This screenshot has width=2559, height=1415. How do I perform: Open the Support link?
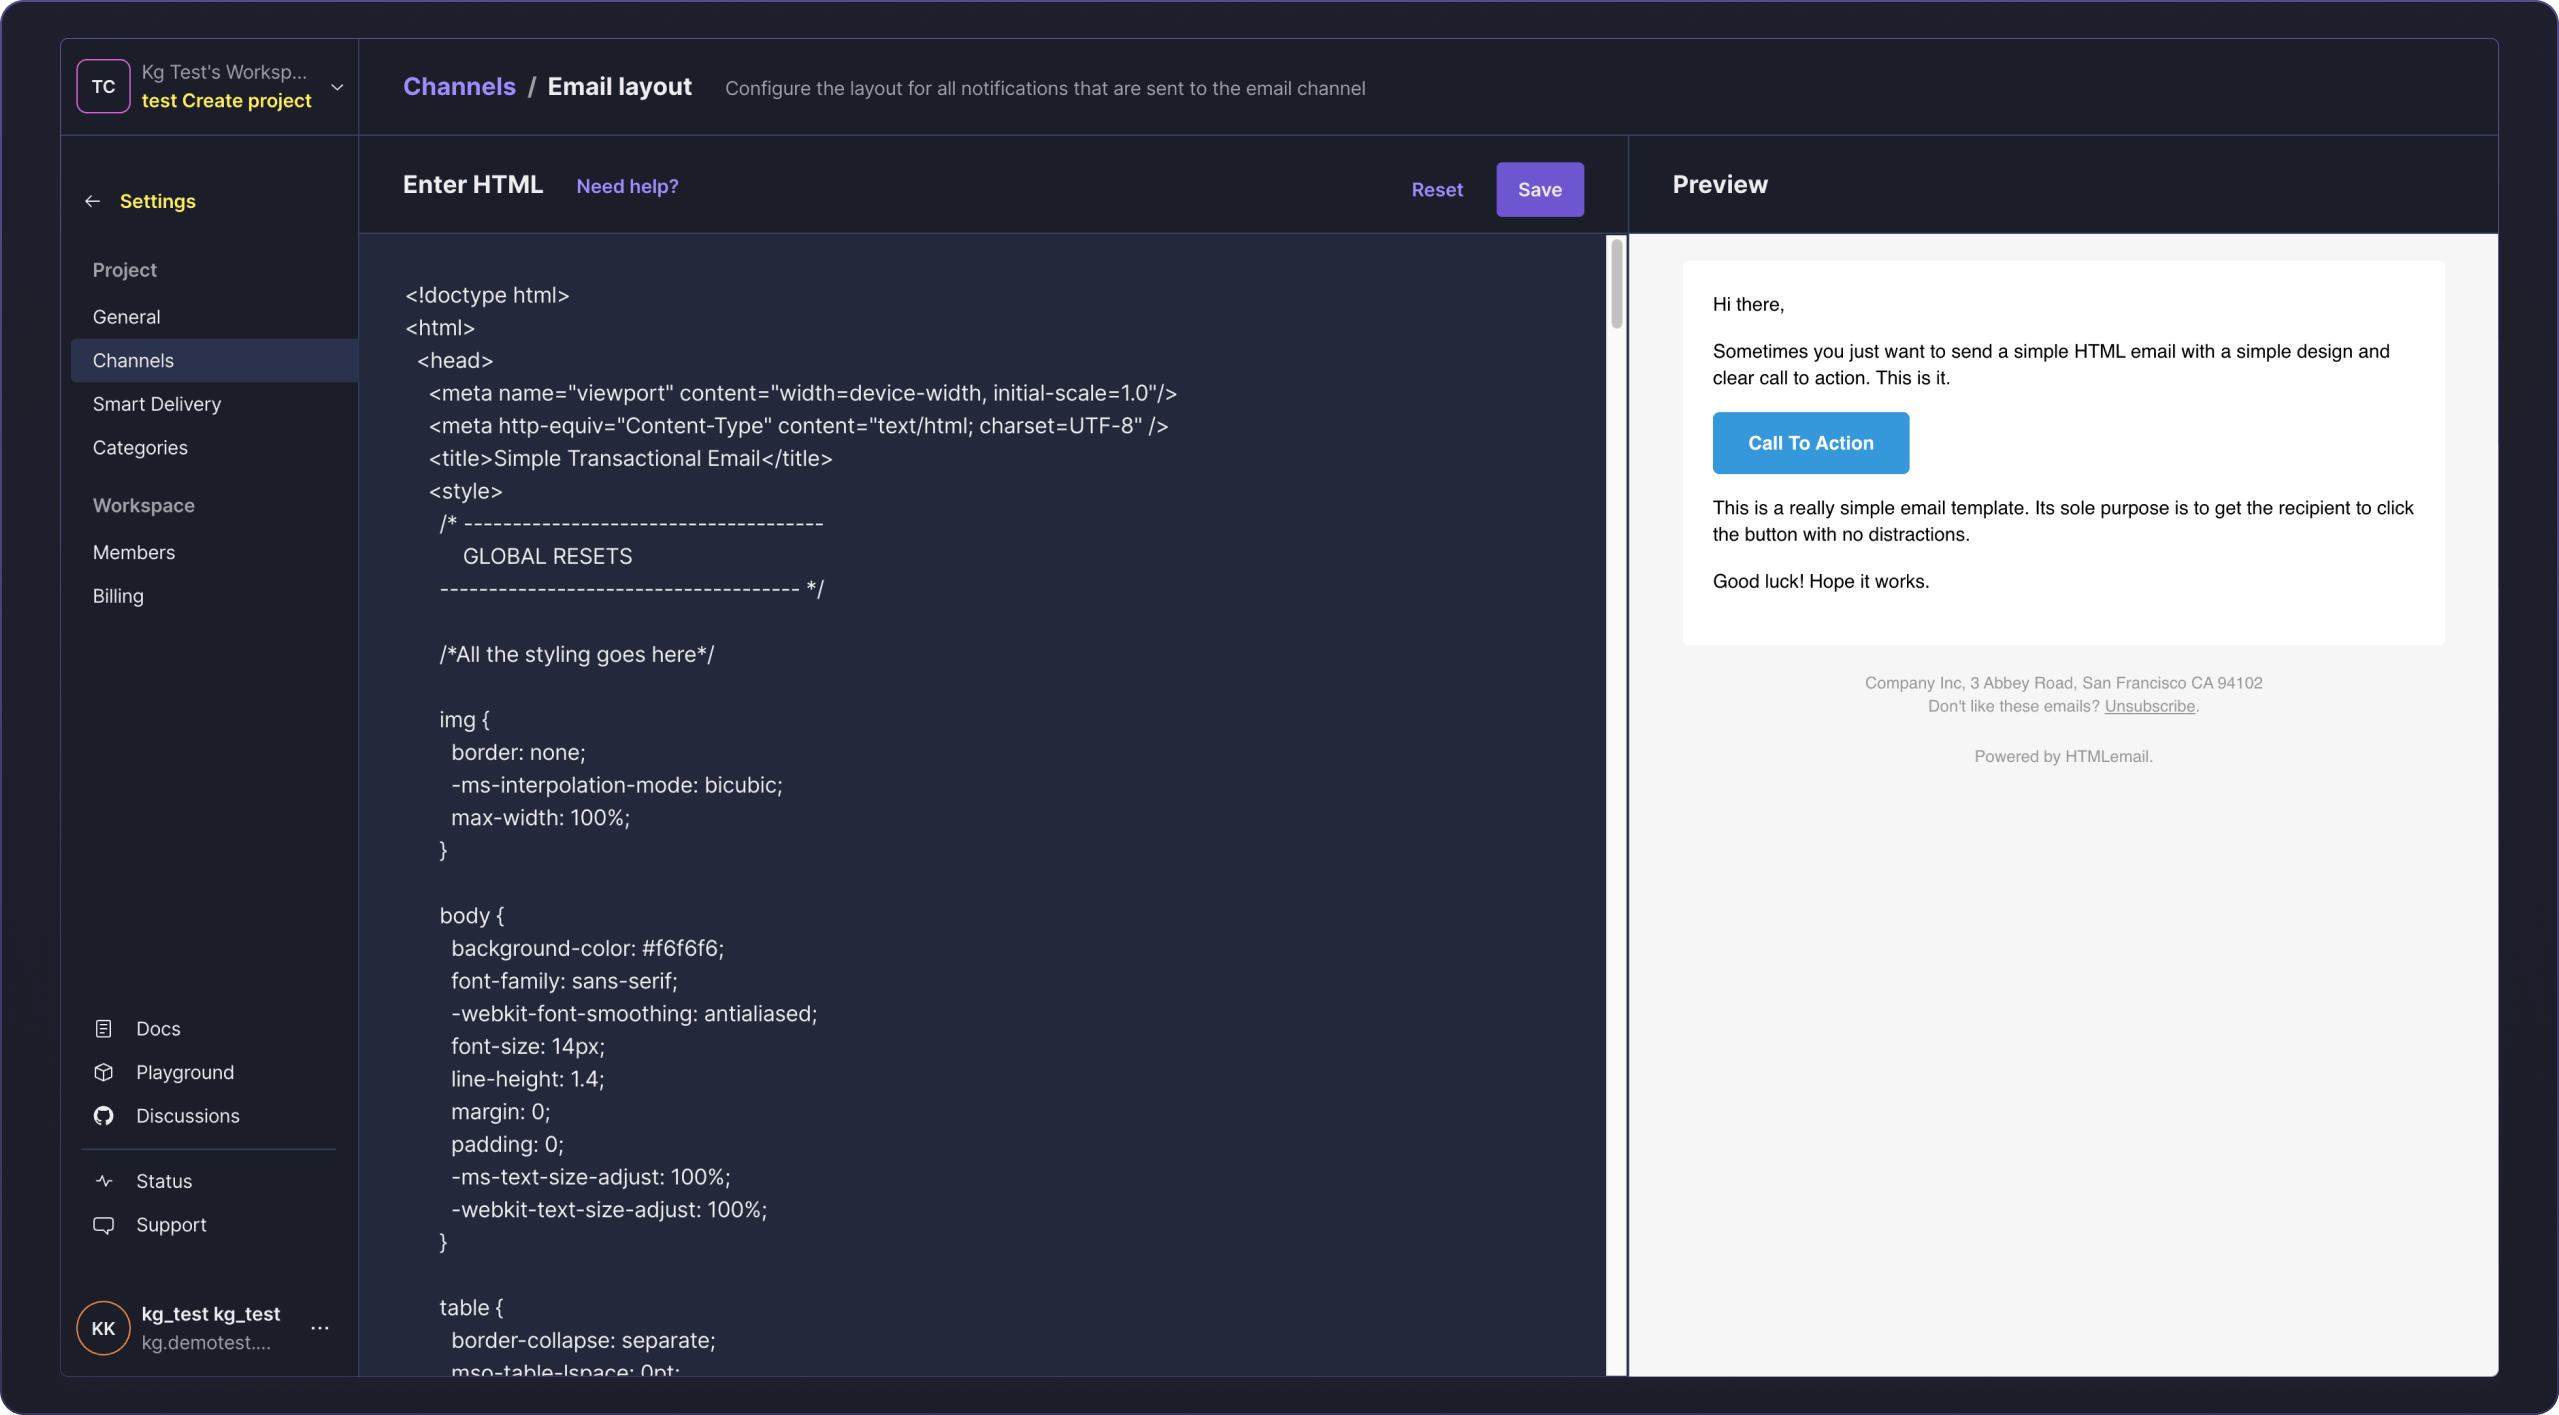tap(171, 1225)
